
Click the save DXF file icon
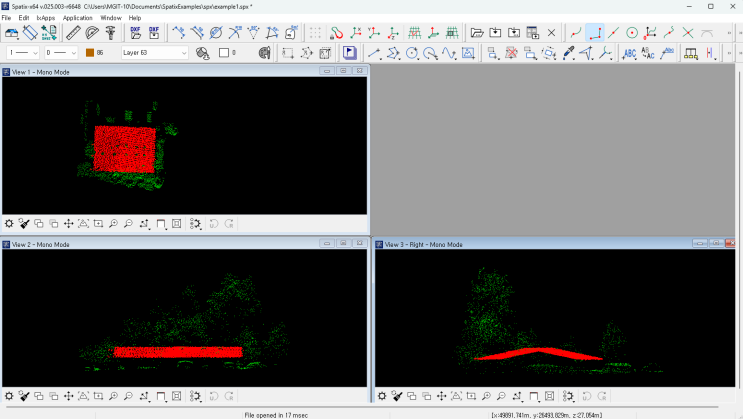click(154, 33)
